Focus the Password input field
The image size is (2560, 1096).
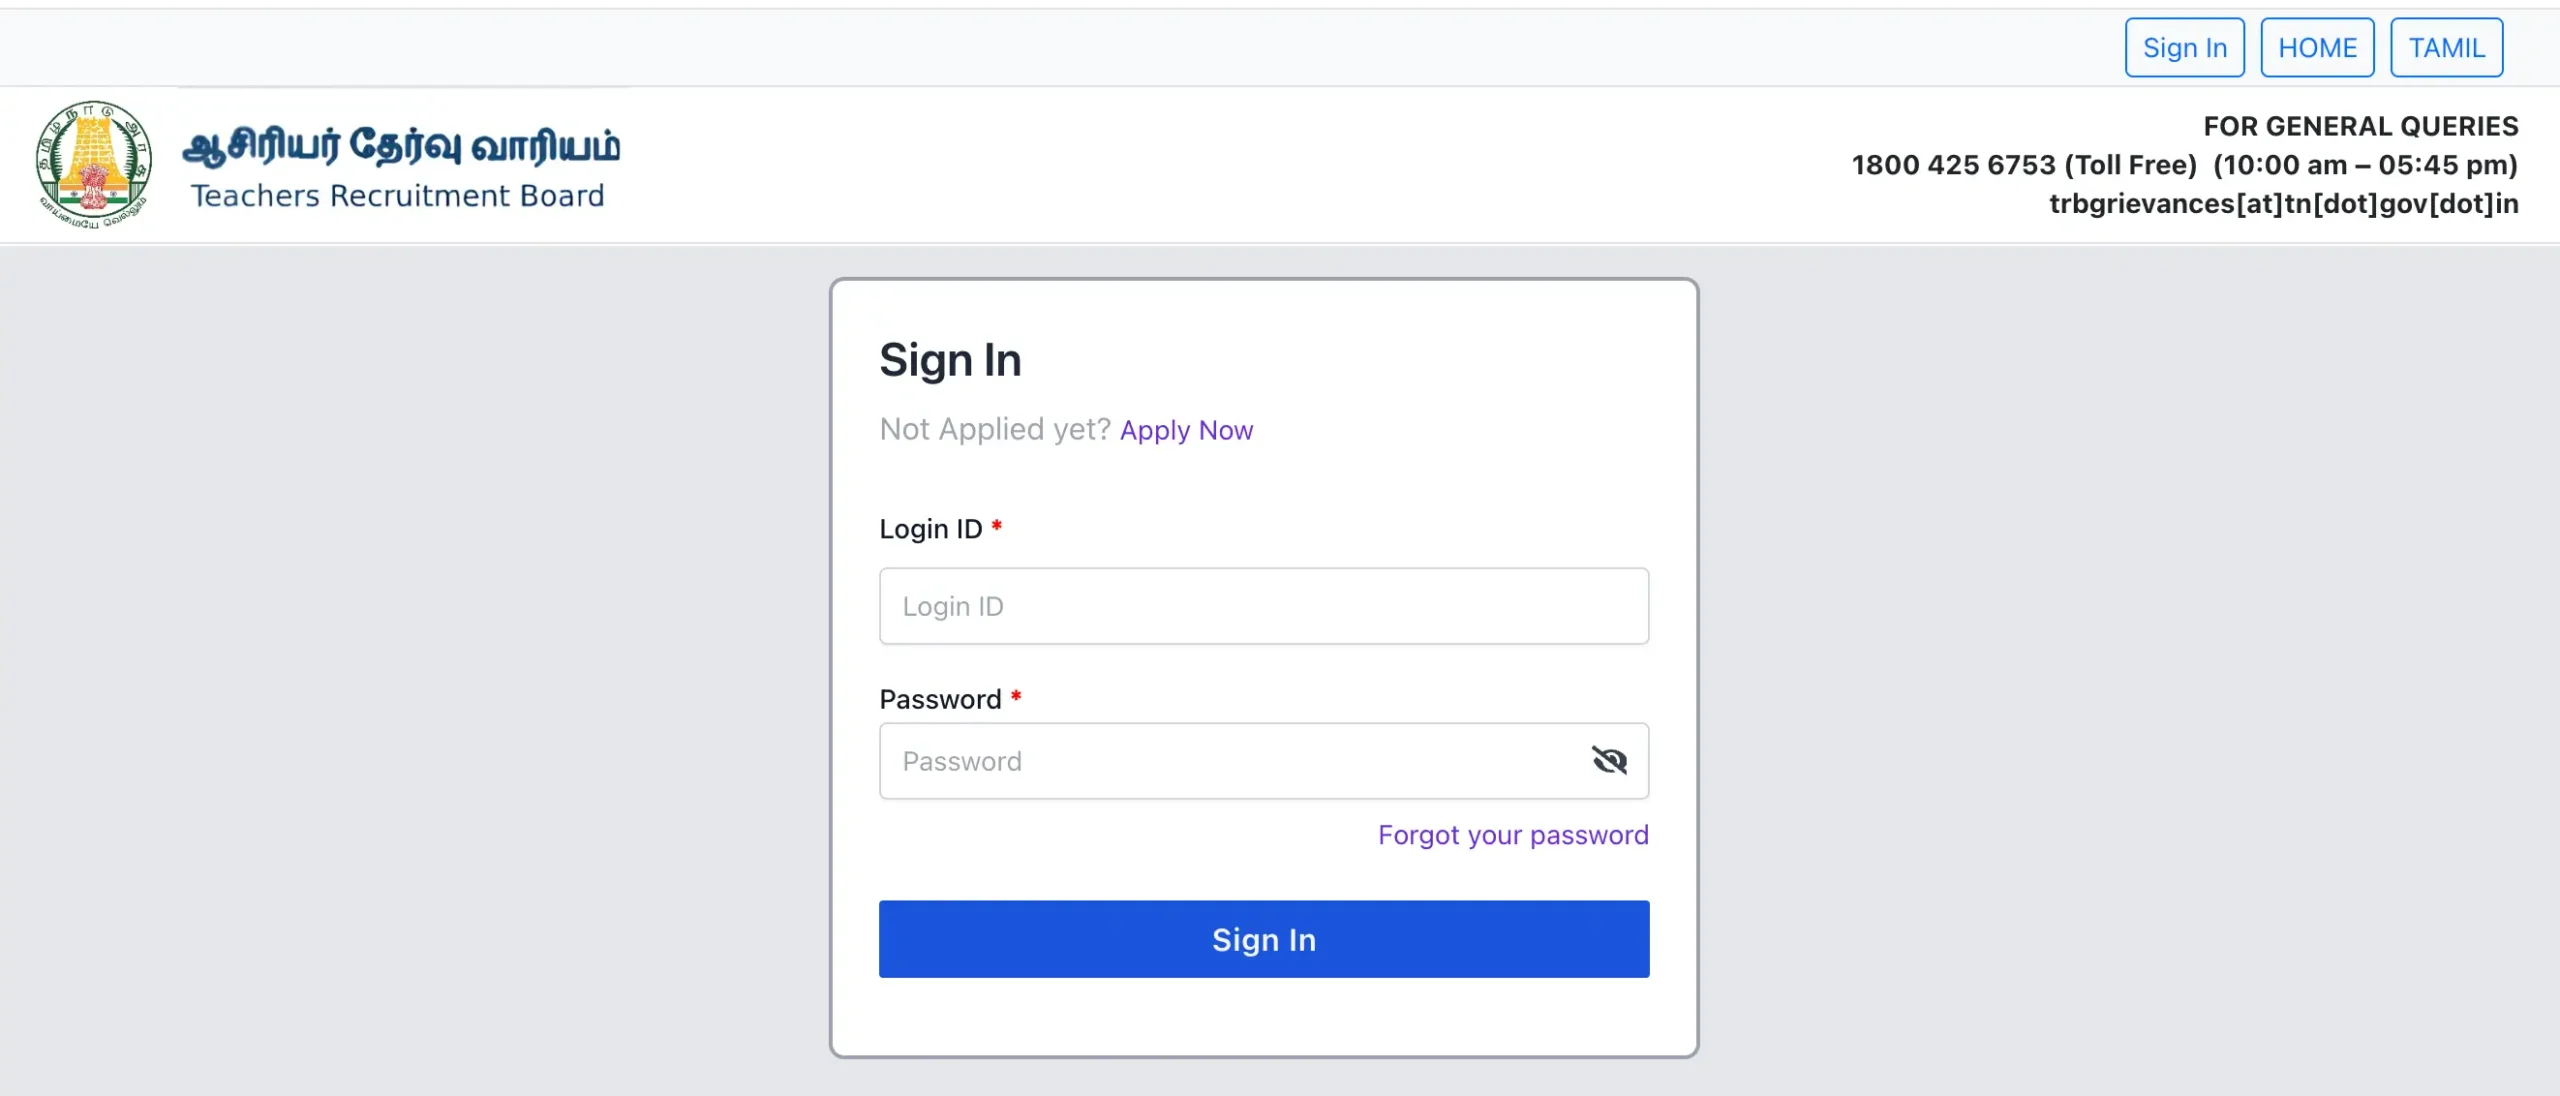point(1230,761)
